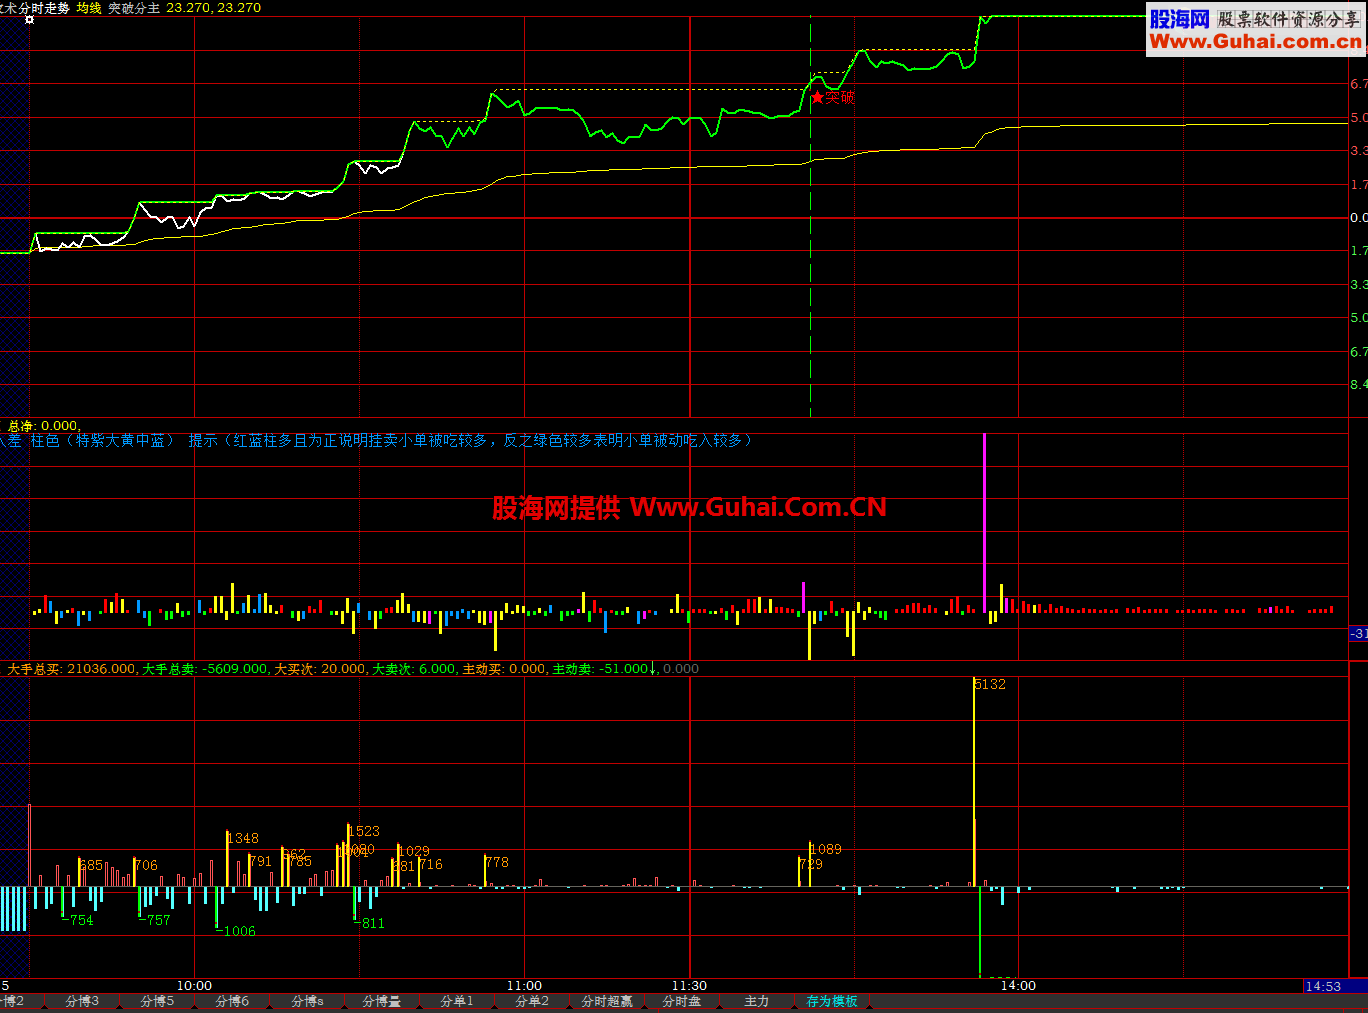The image size is (1368, 1013).
Task: Click the 突破分主 indicator name
Action: point(134,8)
